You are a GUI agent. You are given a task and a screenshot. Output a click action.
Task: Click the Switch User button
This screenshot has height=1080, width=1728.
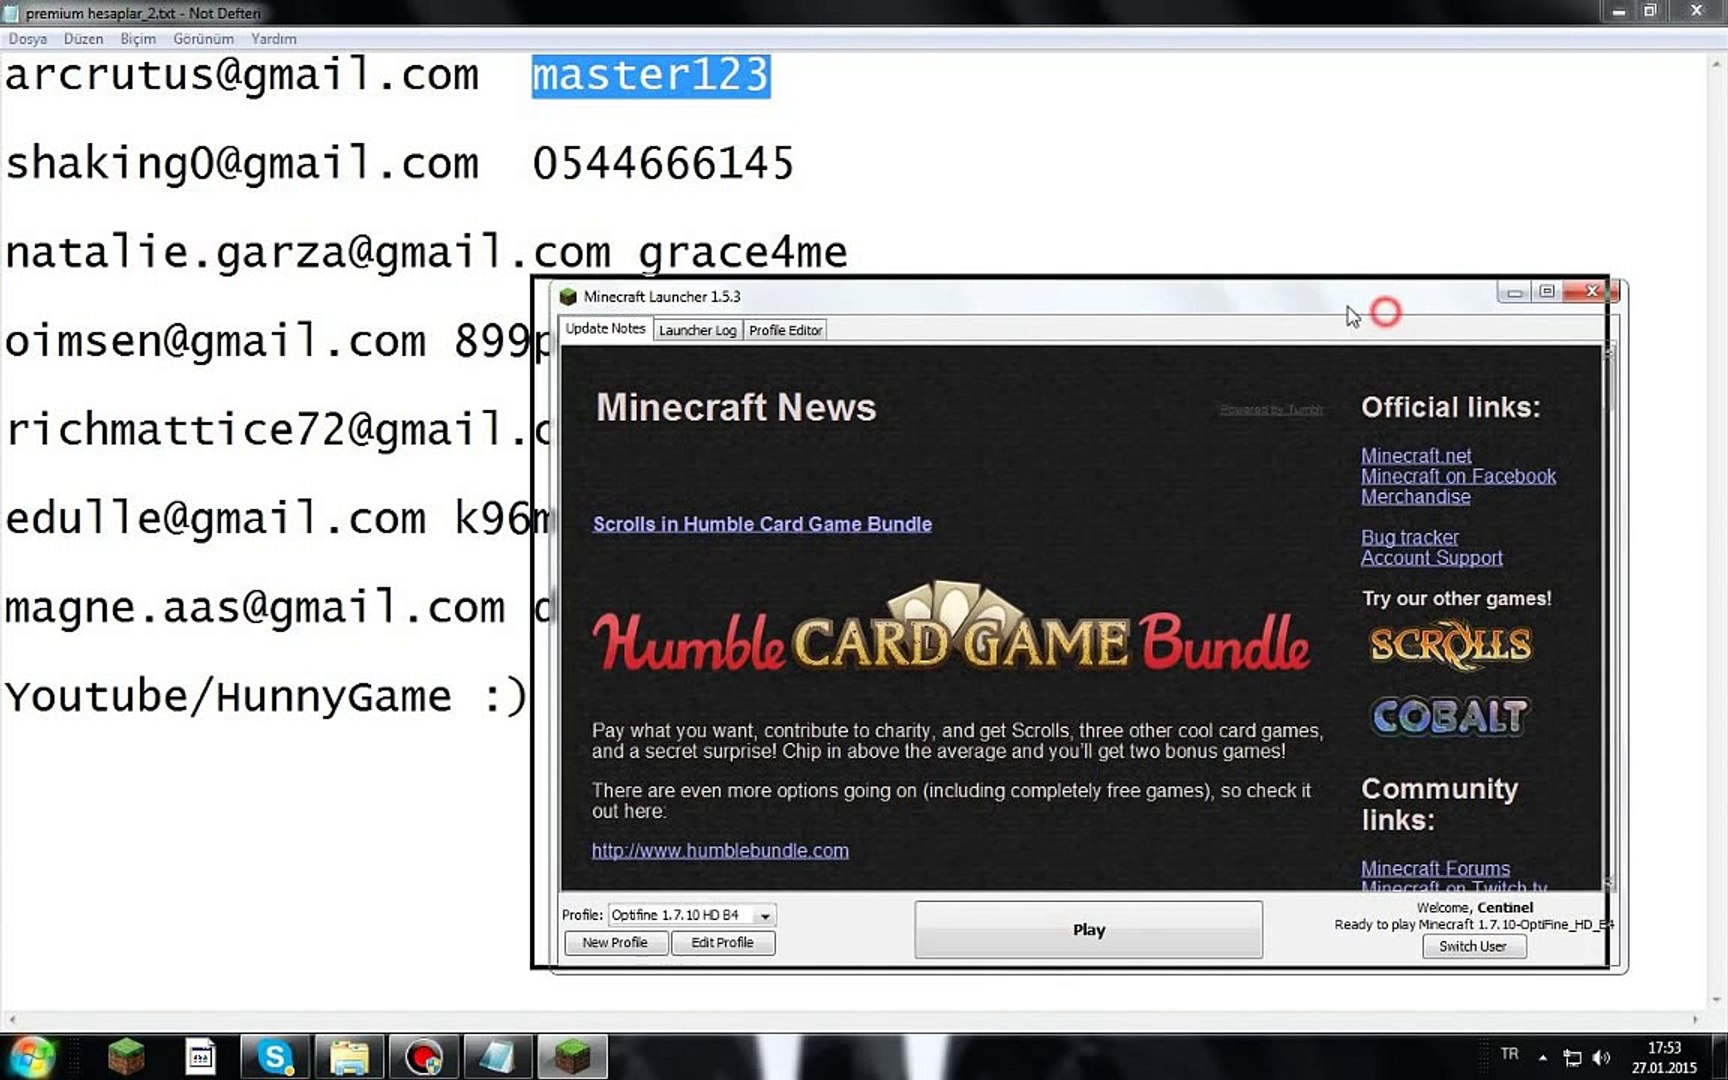1473,946
